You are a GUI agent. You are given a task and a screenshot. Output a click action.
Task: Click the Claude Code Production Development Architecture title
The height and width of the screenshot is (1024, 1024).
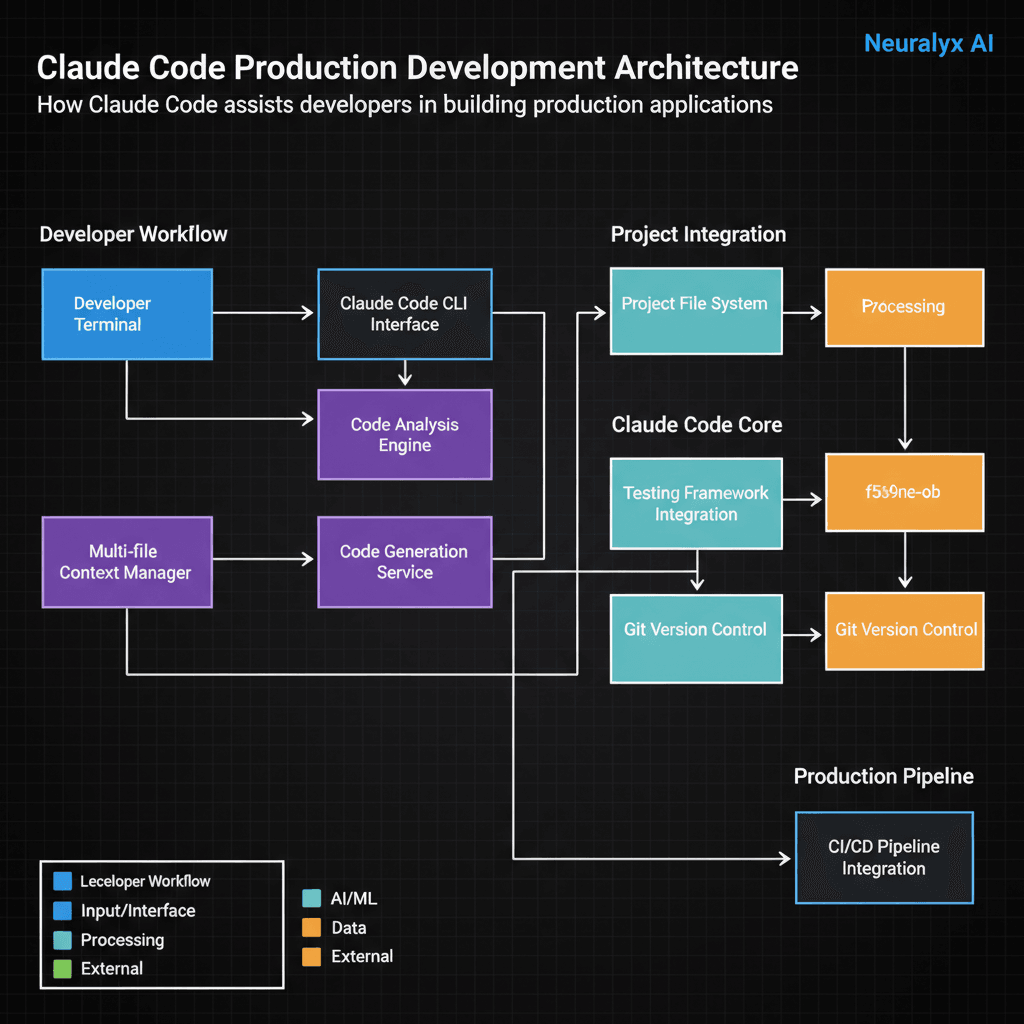[x=417, y=68]
